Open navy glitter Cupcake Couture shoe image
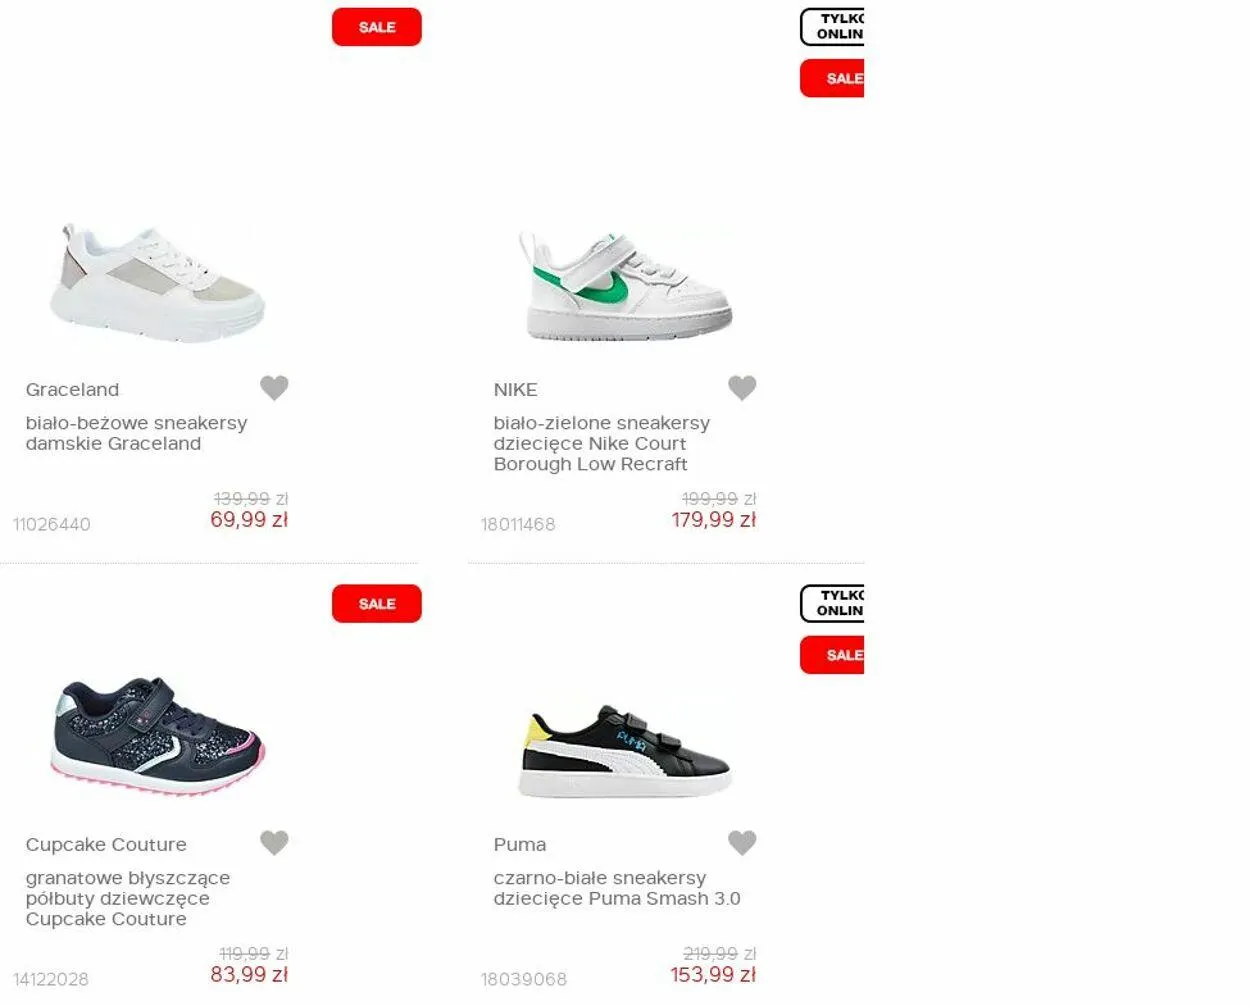The image size is (1250, 1006). [158, 737]
